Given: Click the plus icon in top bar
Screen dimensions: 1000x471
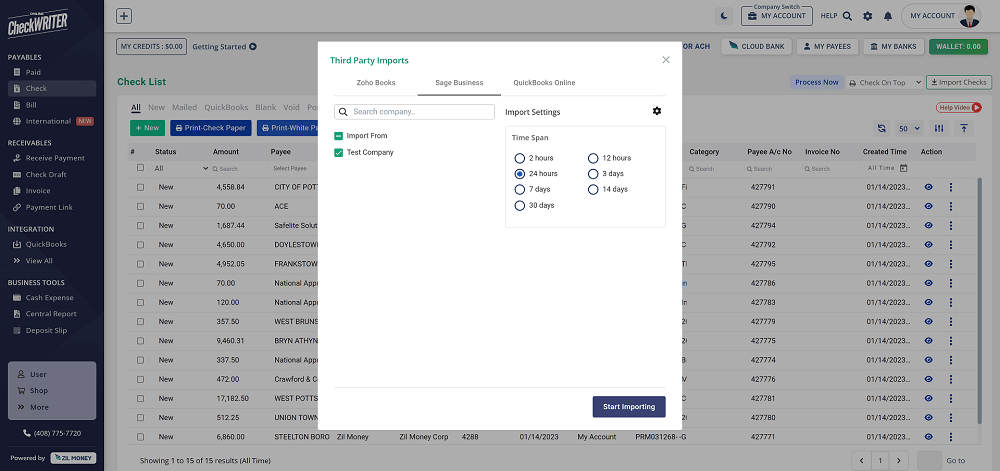Looking at the screenshot, I should [x=124, y=16].
